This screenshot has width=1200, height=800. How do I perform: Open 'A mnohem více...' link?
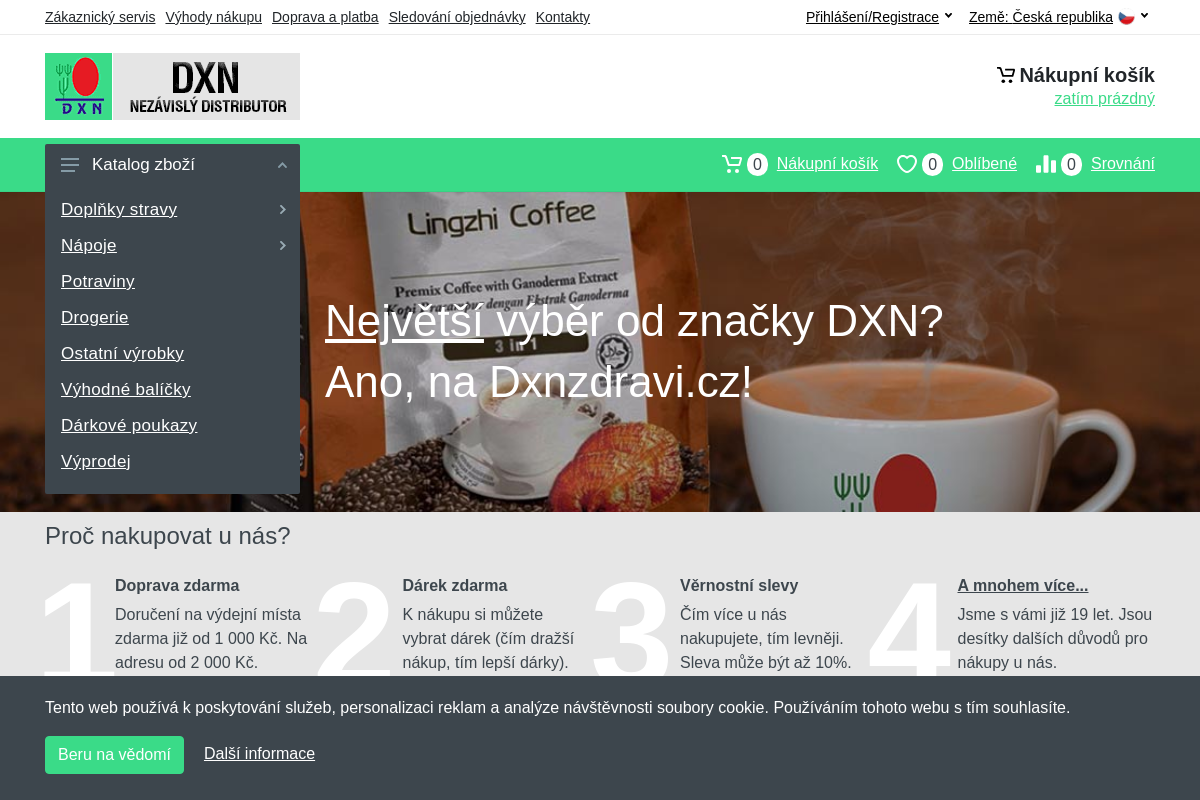1023,586
